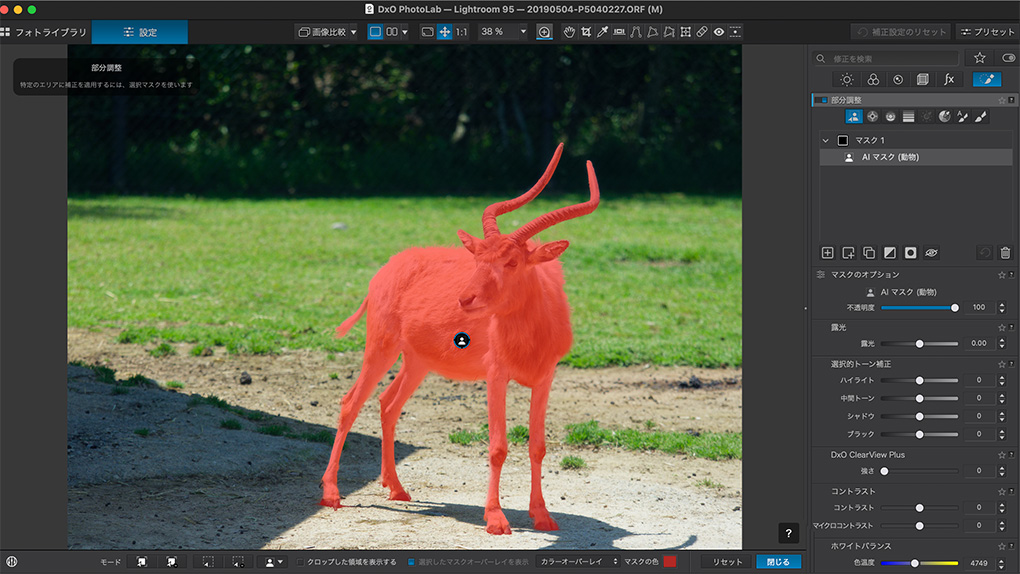This screenshot has width=1020, height=574.
Task: Invert the selected mask
Action: point(890,253)
